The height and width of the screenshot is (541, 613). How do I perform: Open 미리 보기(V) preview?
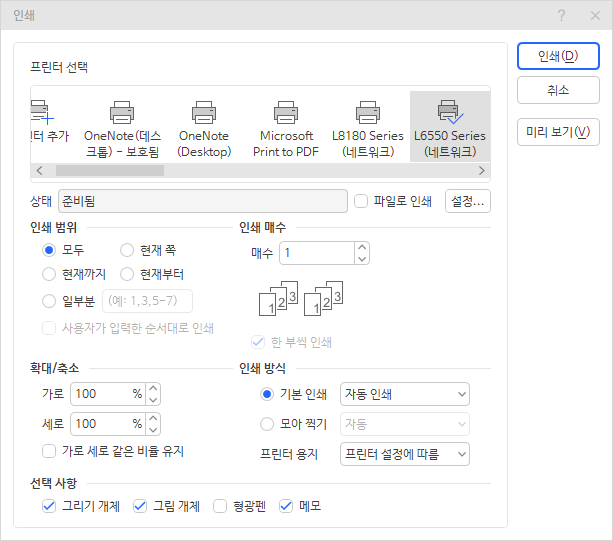(558, 132)
